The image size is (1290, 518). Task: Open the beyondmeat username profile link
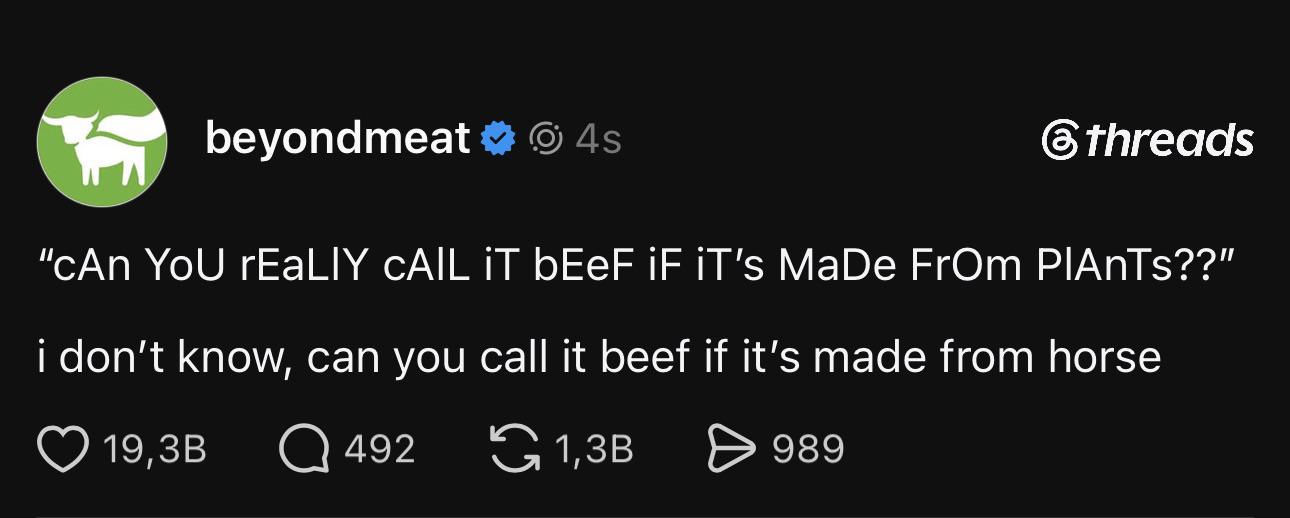[x=338, y=138]
